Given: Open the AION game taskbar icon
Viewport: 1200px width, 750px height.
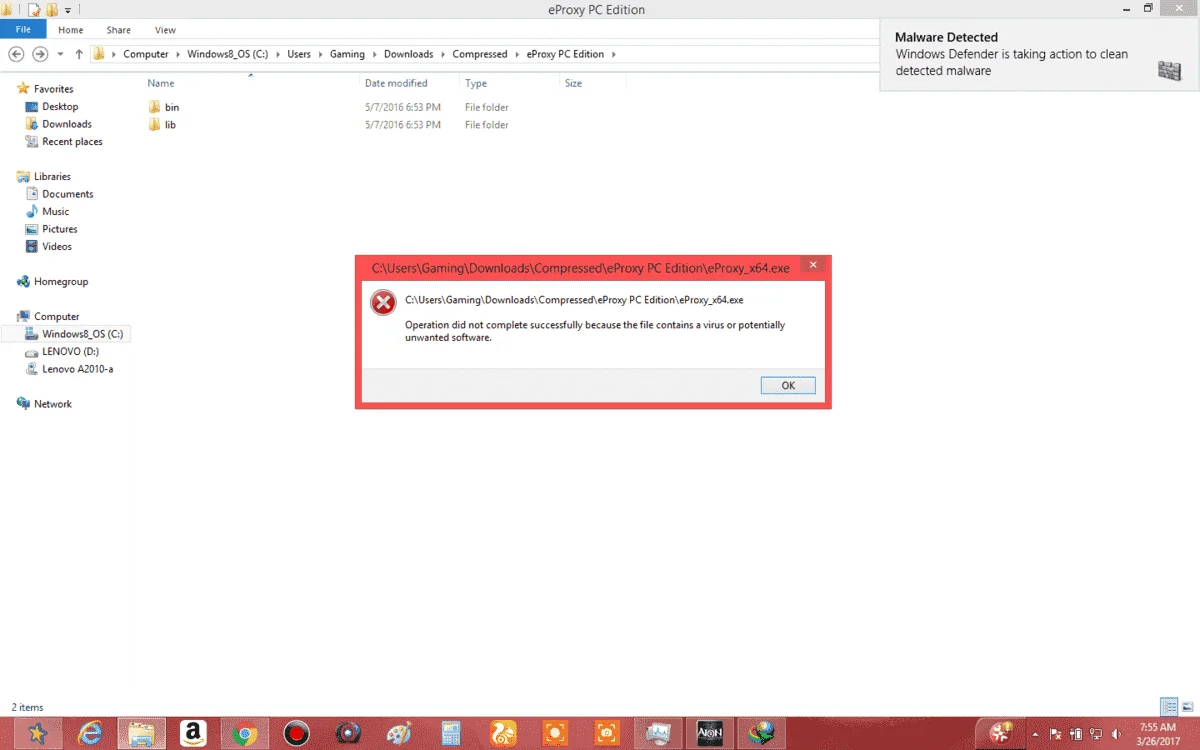Looking at the screenshot, I should [709, 734].
